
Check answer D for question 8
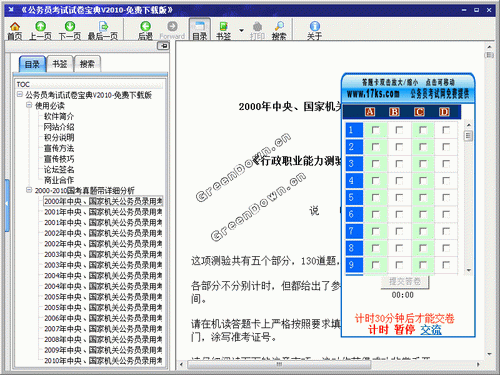click(x=446, y=248)
